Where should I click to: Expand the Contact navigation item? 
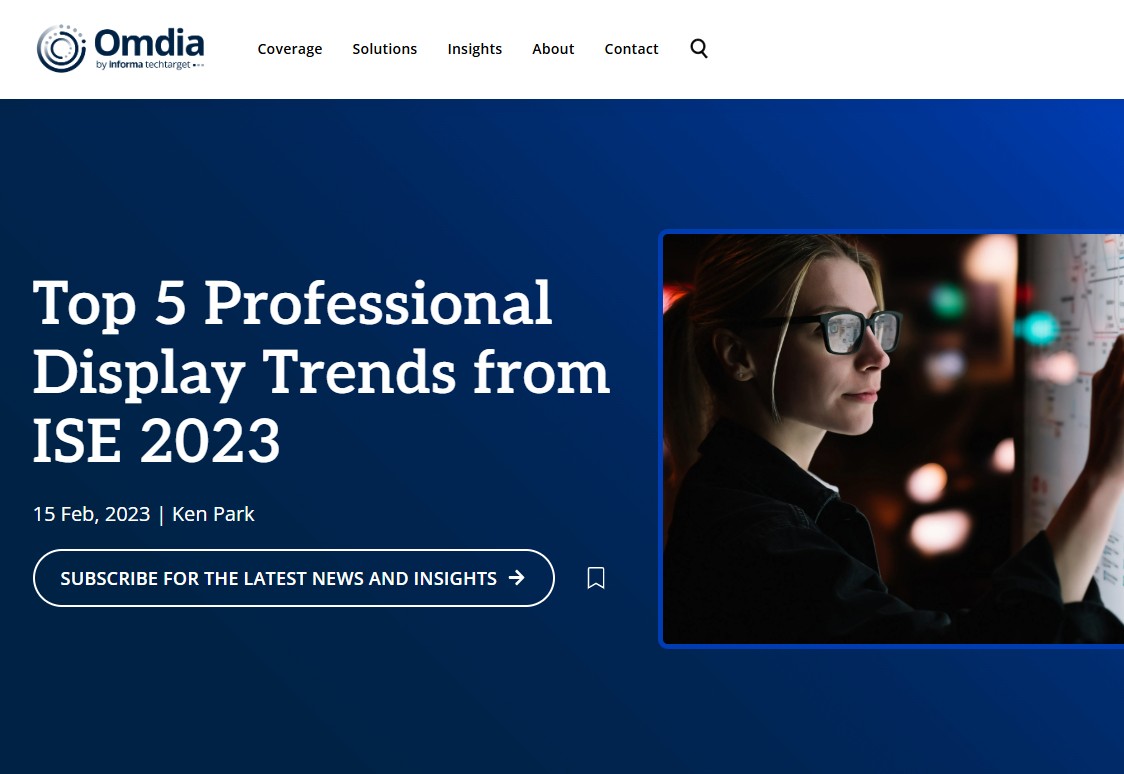pos(631,48)
